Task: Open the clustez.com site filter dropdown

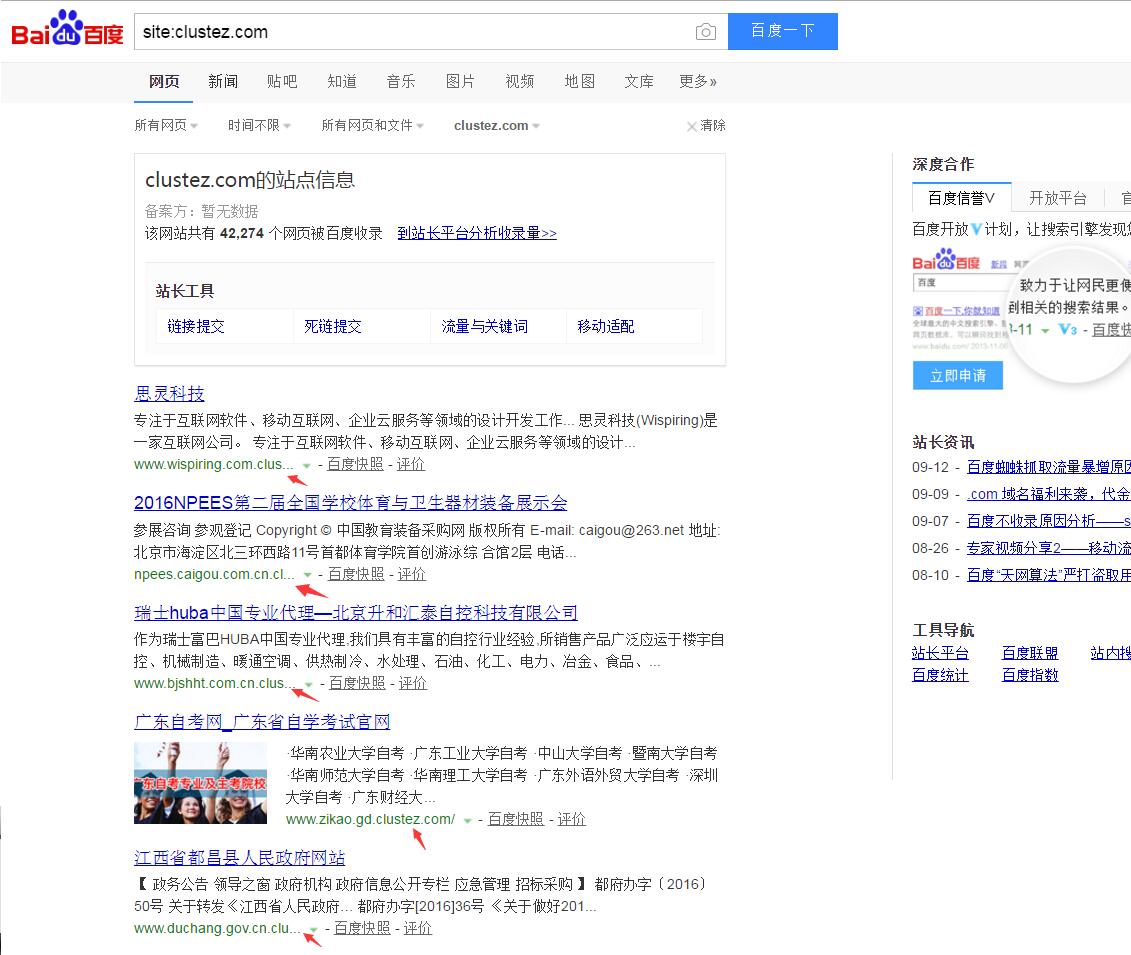Action: (x=496, y=126)
